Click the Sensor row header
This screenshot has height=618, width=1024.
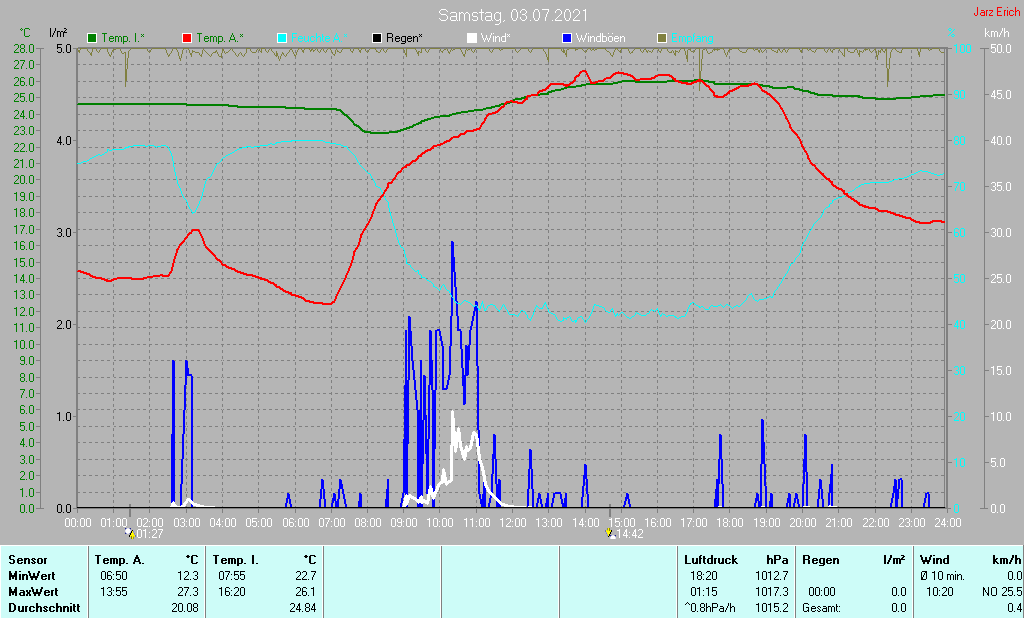[x=28, y=560]
